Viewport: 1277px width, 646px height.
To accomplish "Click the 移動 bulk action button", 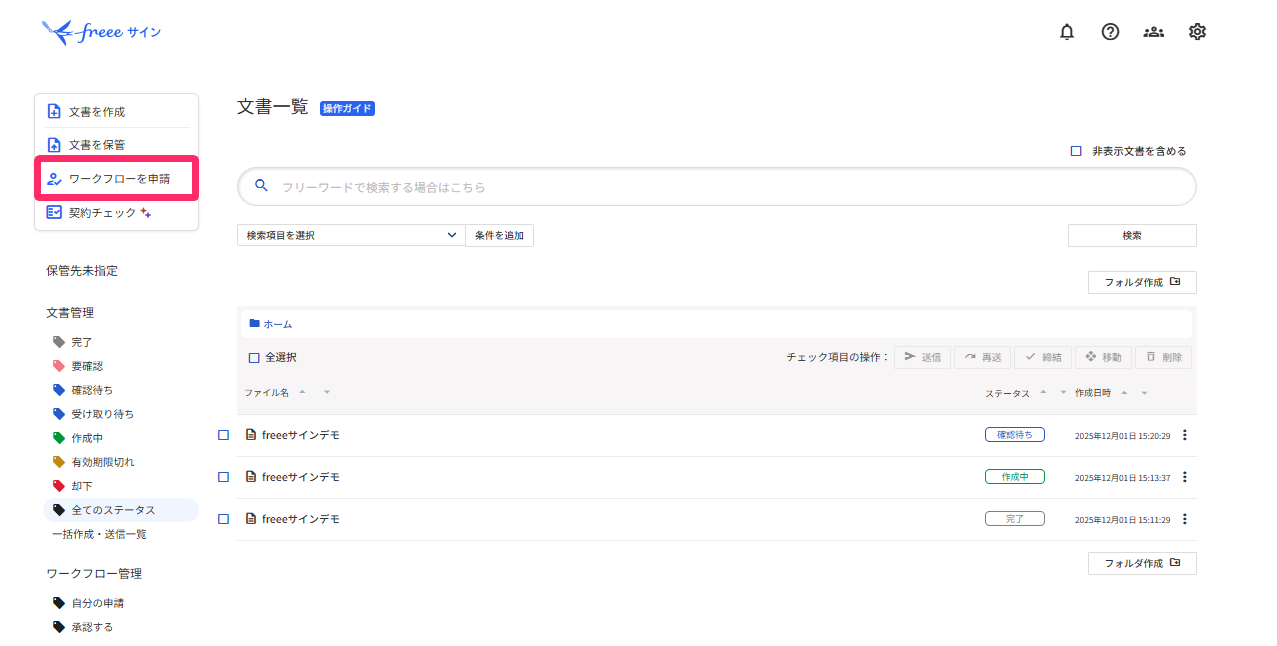I will pos(1103,357).
